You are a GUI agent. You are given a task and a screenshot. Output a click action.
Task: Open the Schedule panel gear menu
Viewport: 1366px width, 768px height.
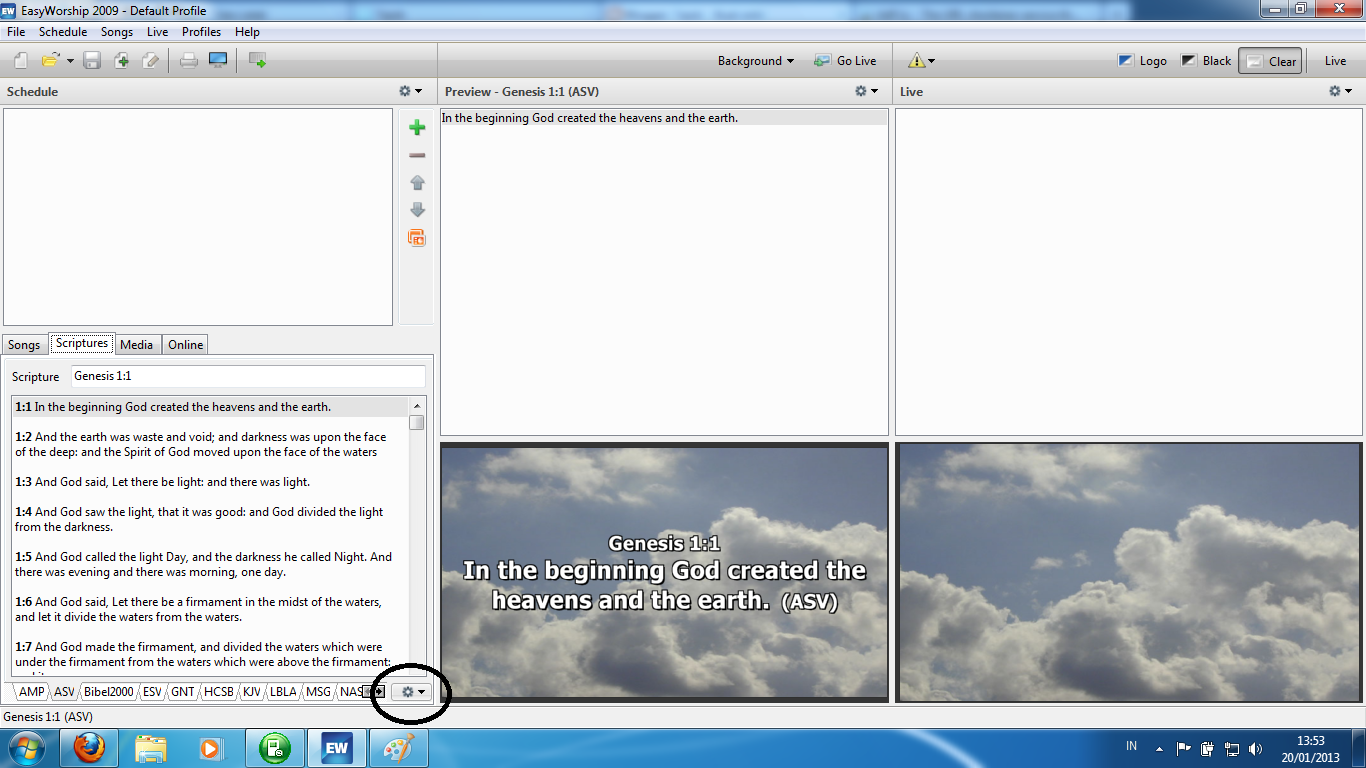point(411,91)
